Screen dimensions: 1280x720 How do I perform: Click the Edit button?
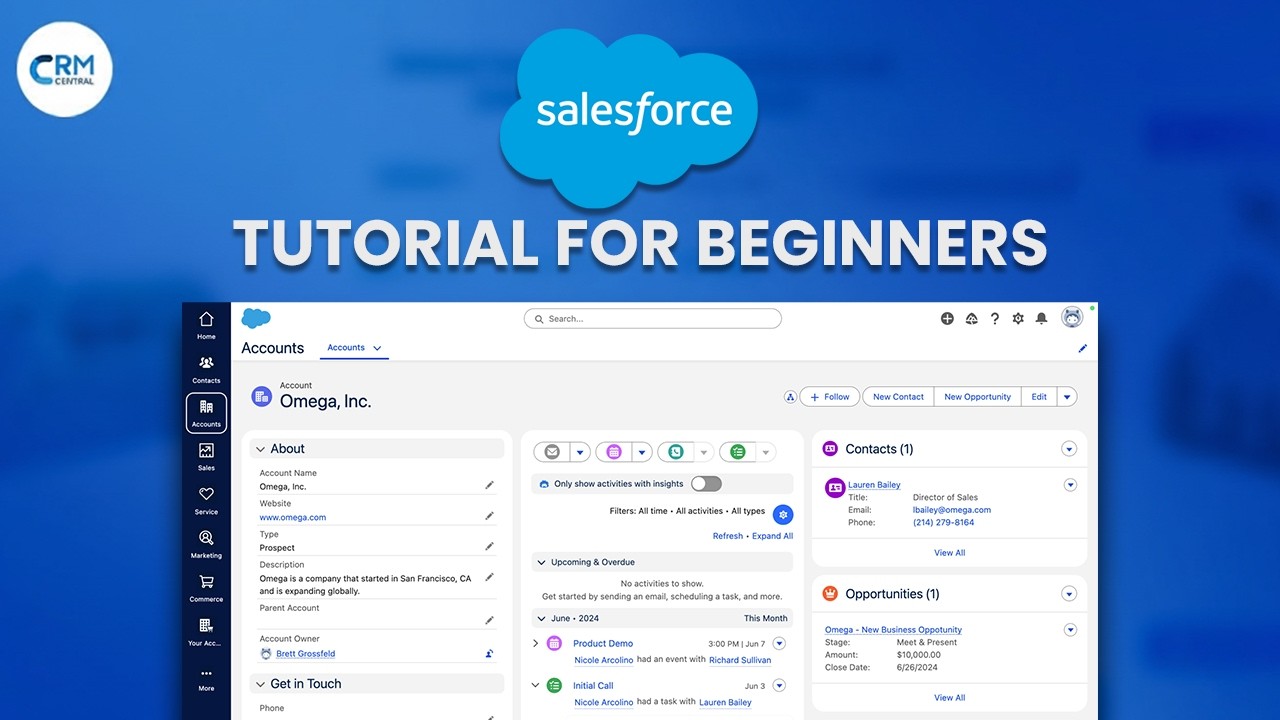[1039, 397]
